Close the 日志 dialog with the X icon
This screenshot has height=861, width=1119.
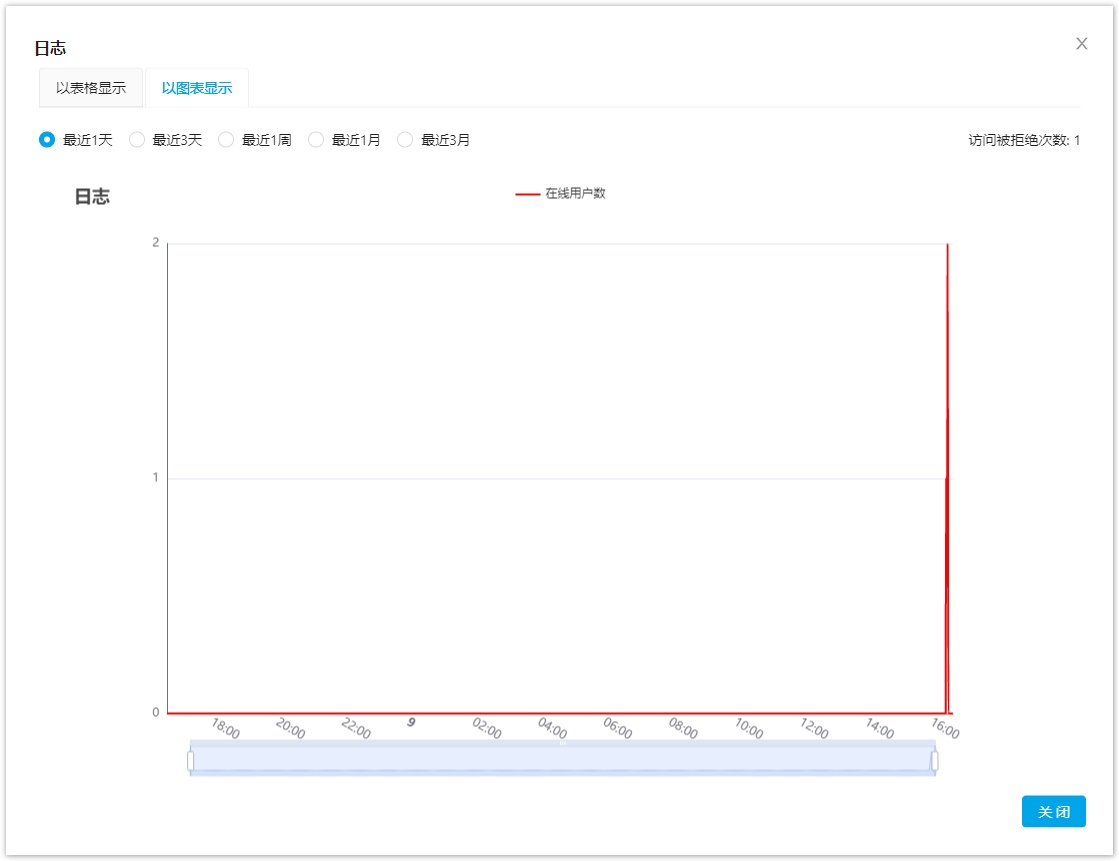(1081, 44)
